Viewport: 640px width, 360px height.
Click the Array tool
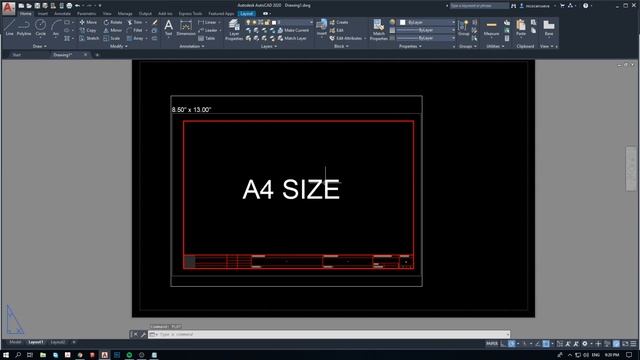[x=135, y=38]
